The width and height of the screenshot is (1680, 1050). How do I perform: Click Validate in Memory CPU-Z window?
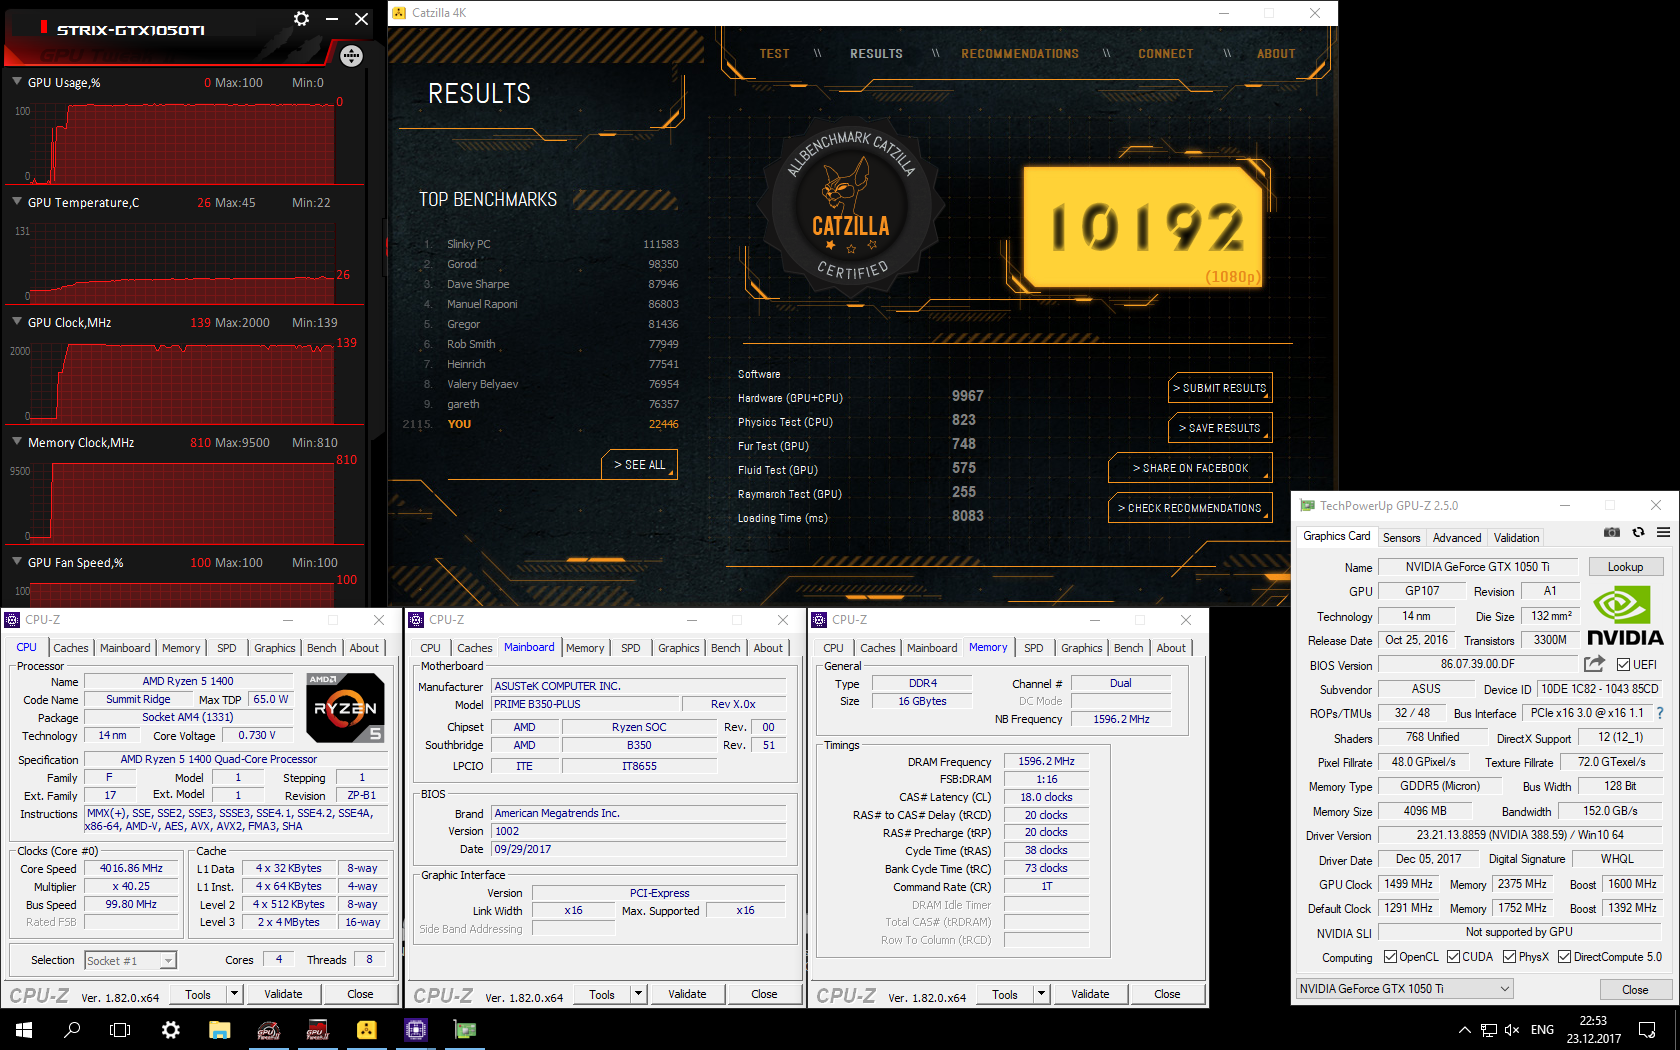1090,994
